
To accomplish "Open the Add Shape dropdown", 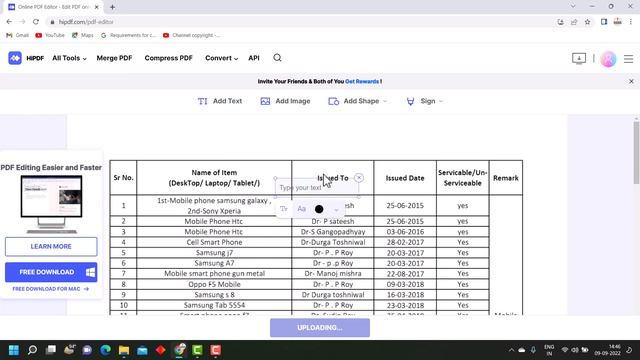I will pyautogui.click(x=358, y=101).
